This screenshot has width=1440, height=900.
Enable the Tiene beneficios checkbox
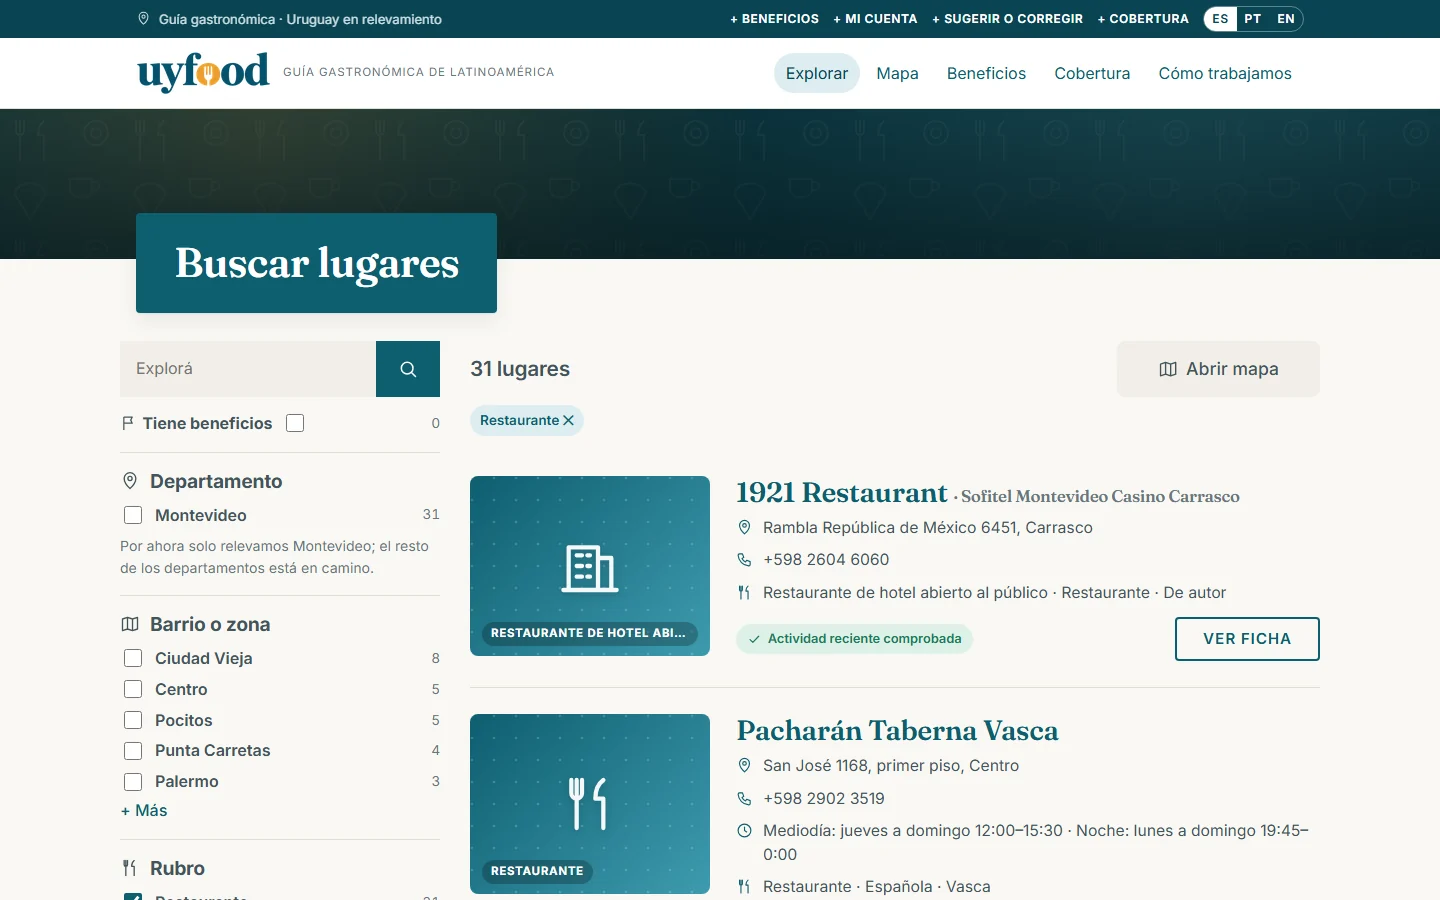tap(295, 423)
